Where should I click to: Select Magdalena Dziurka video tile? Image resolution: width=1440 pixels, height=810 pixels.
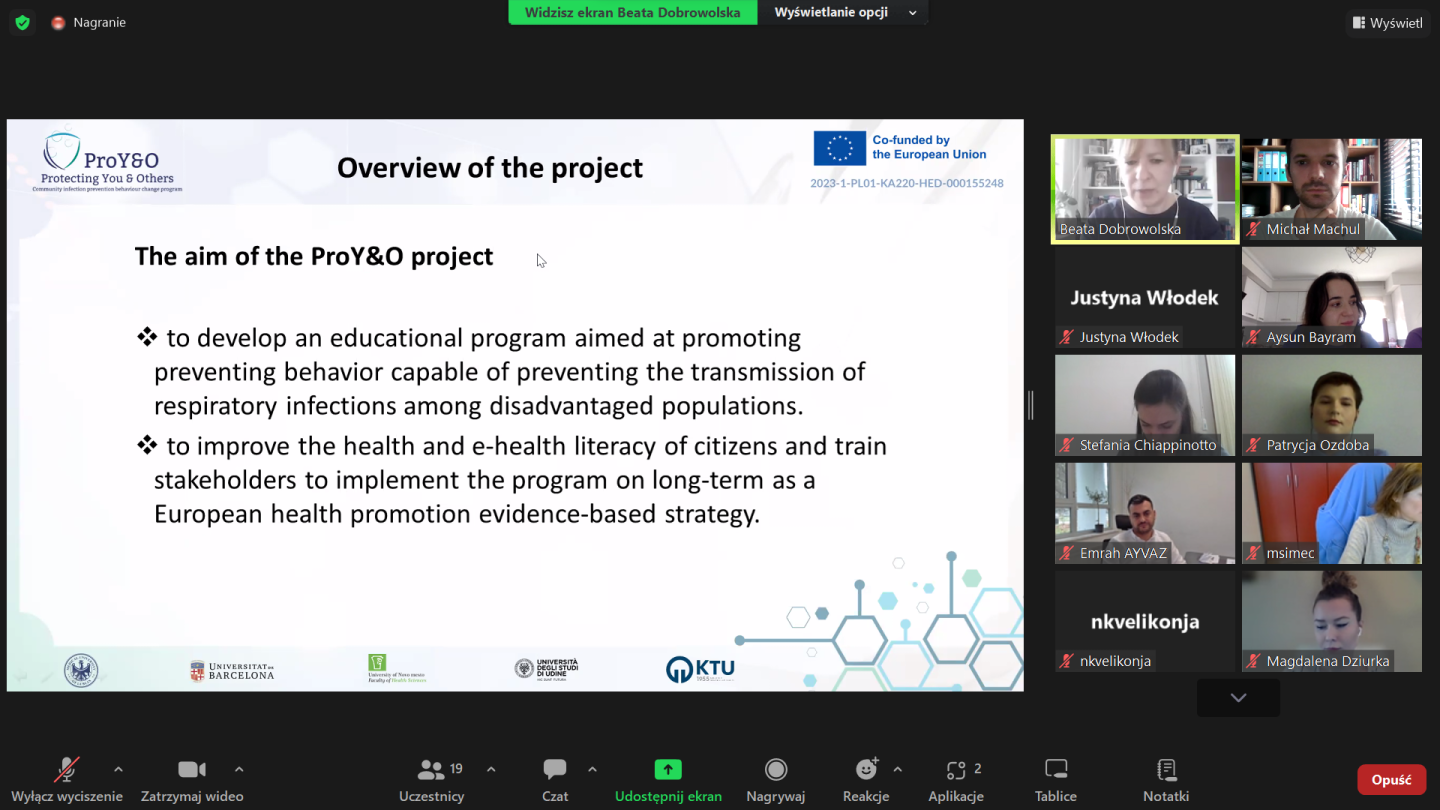1332,621
